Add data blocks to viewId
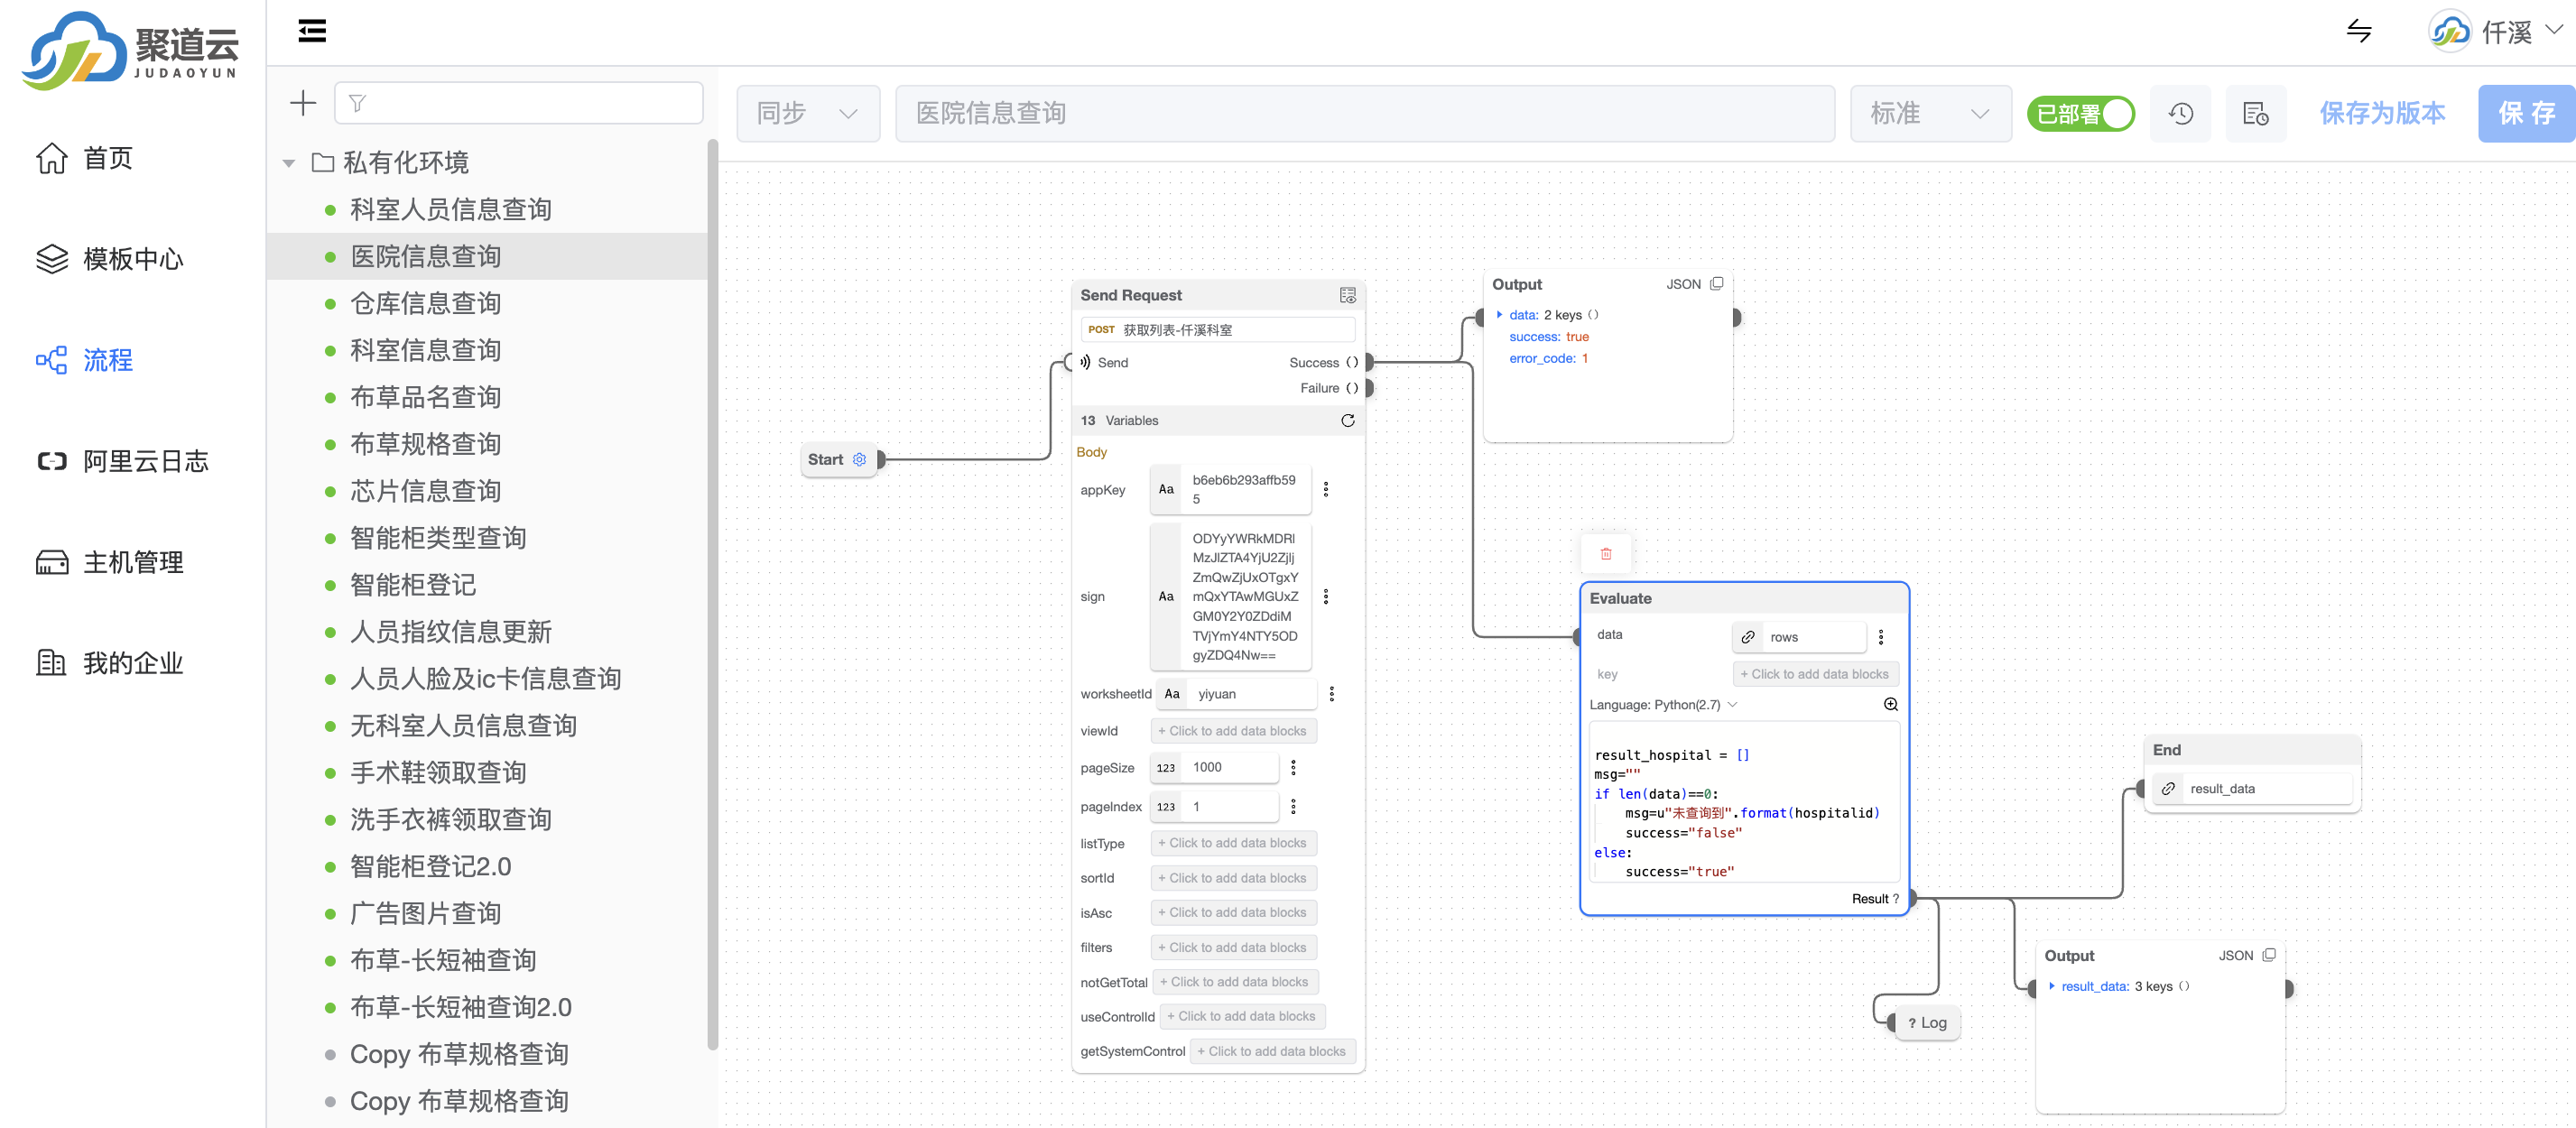Viewport: 2576px width, 1128px height. coord(1233,731)
